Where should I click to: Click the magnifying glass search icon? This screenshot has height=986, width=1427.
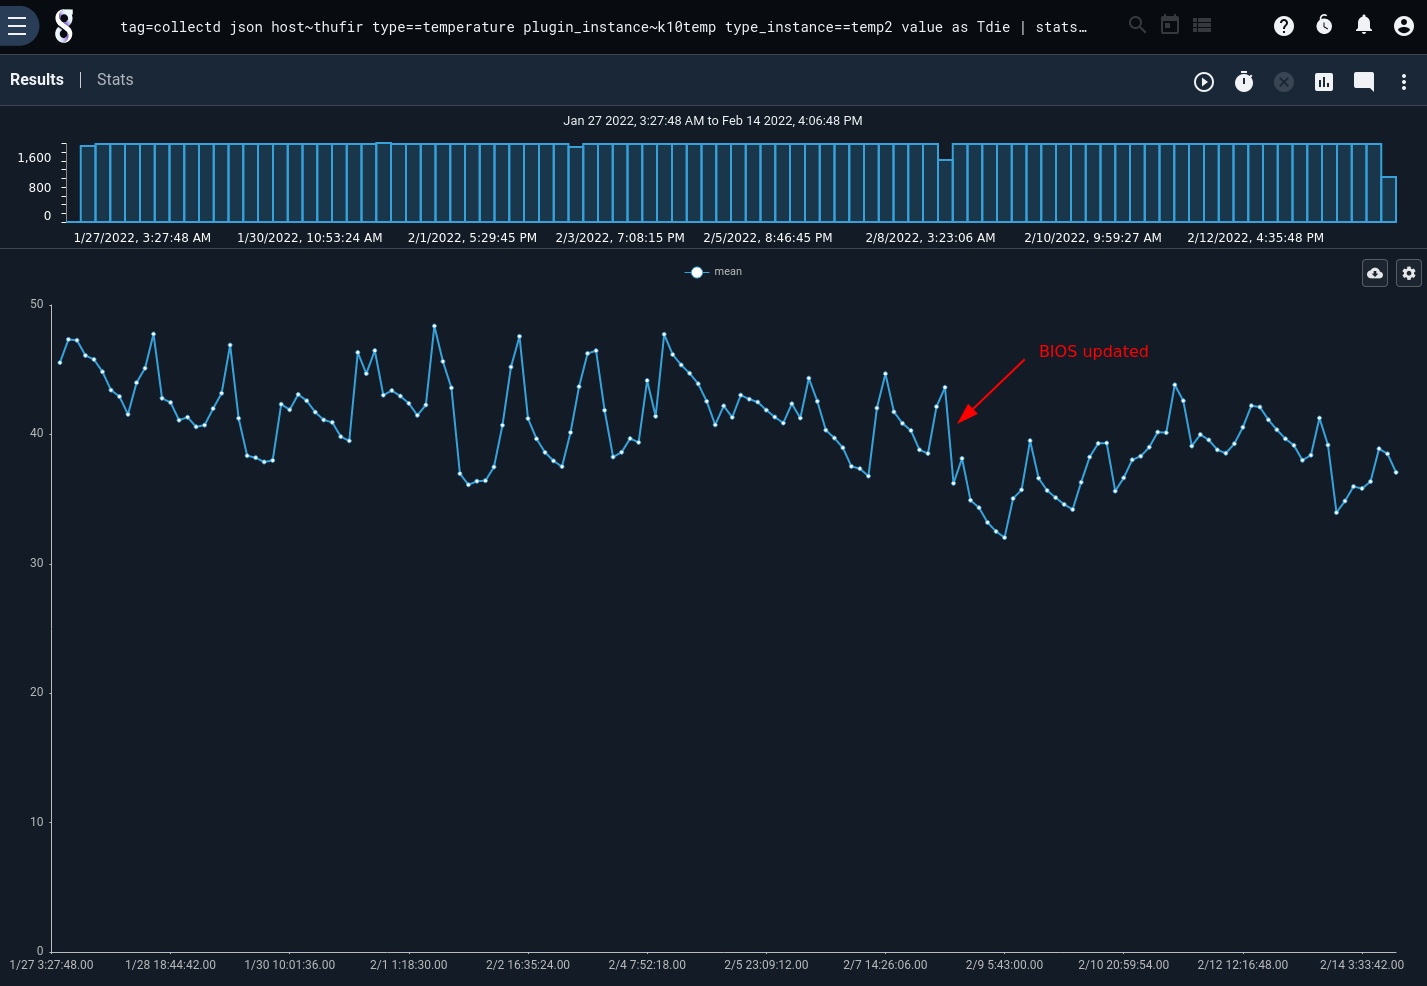pos(1137,25)
